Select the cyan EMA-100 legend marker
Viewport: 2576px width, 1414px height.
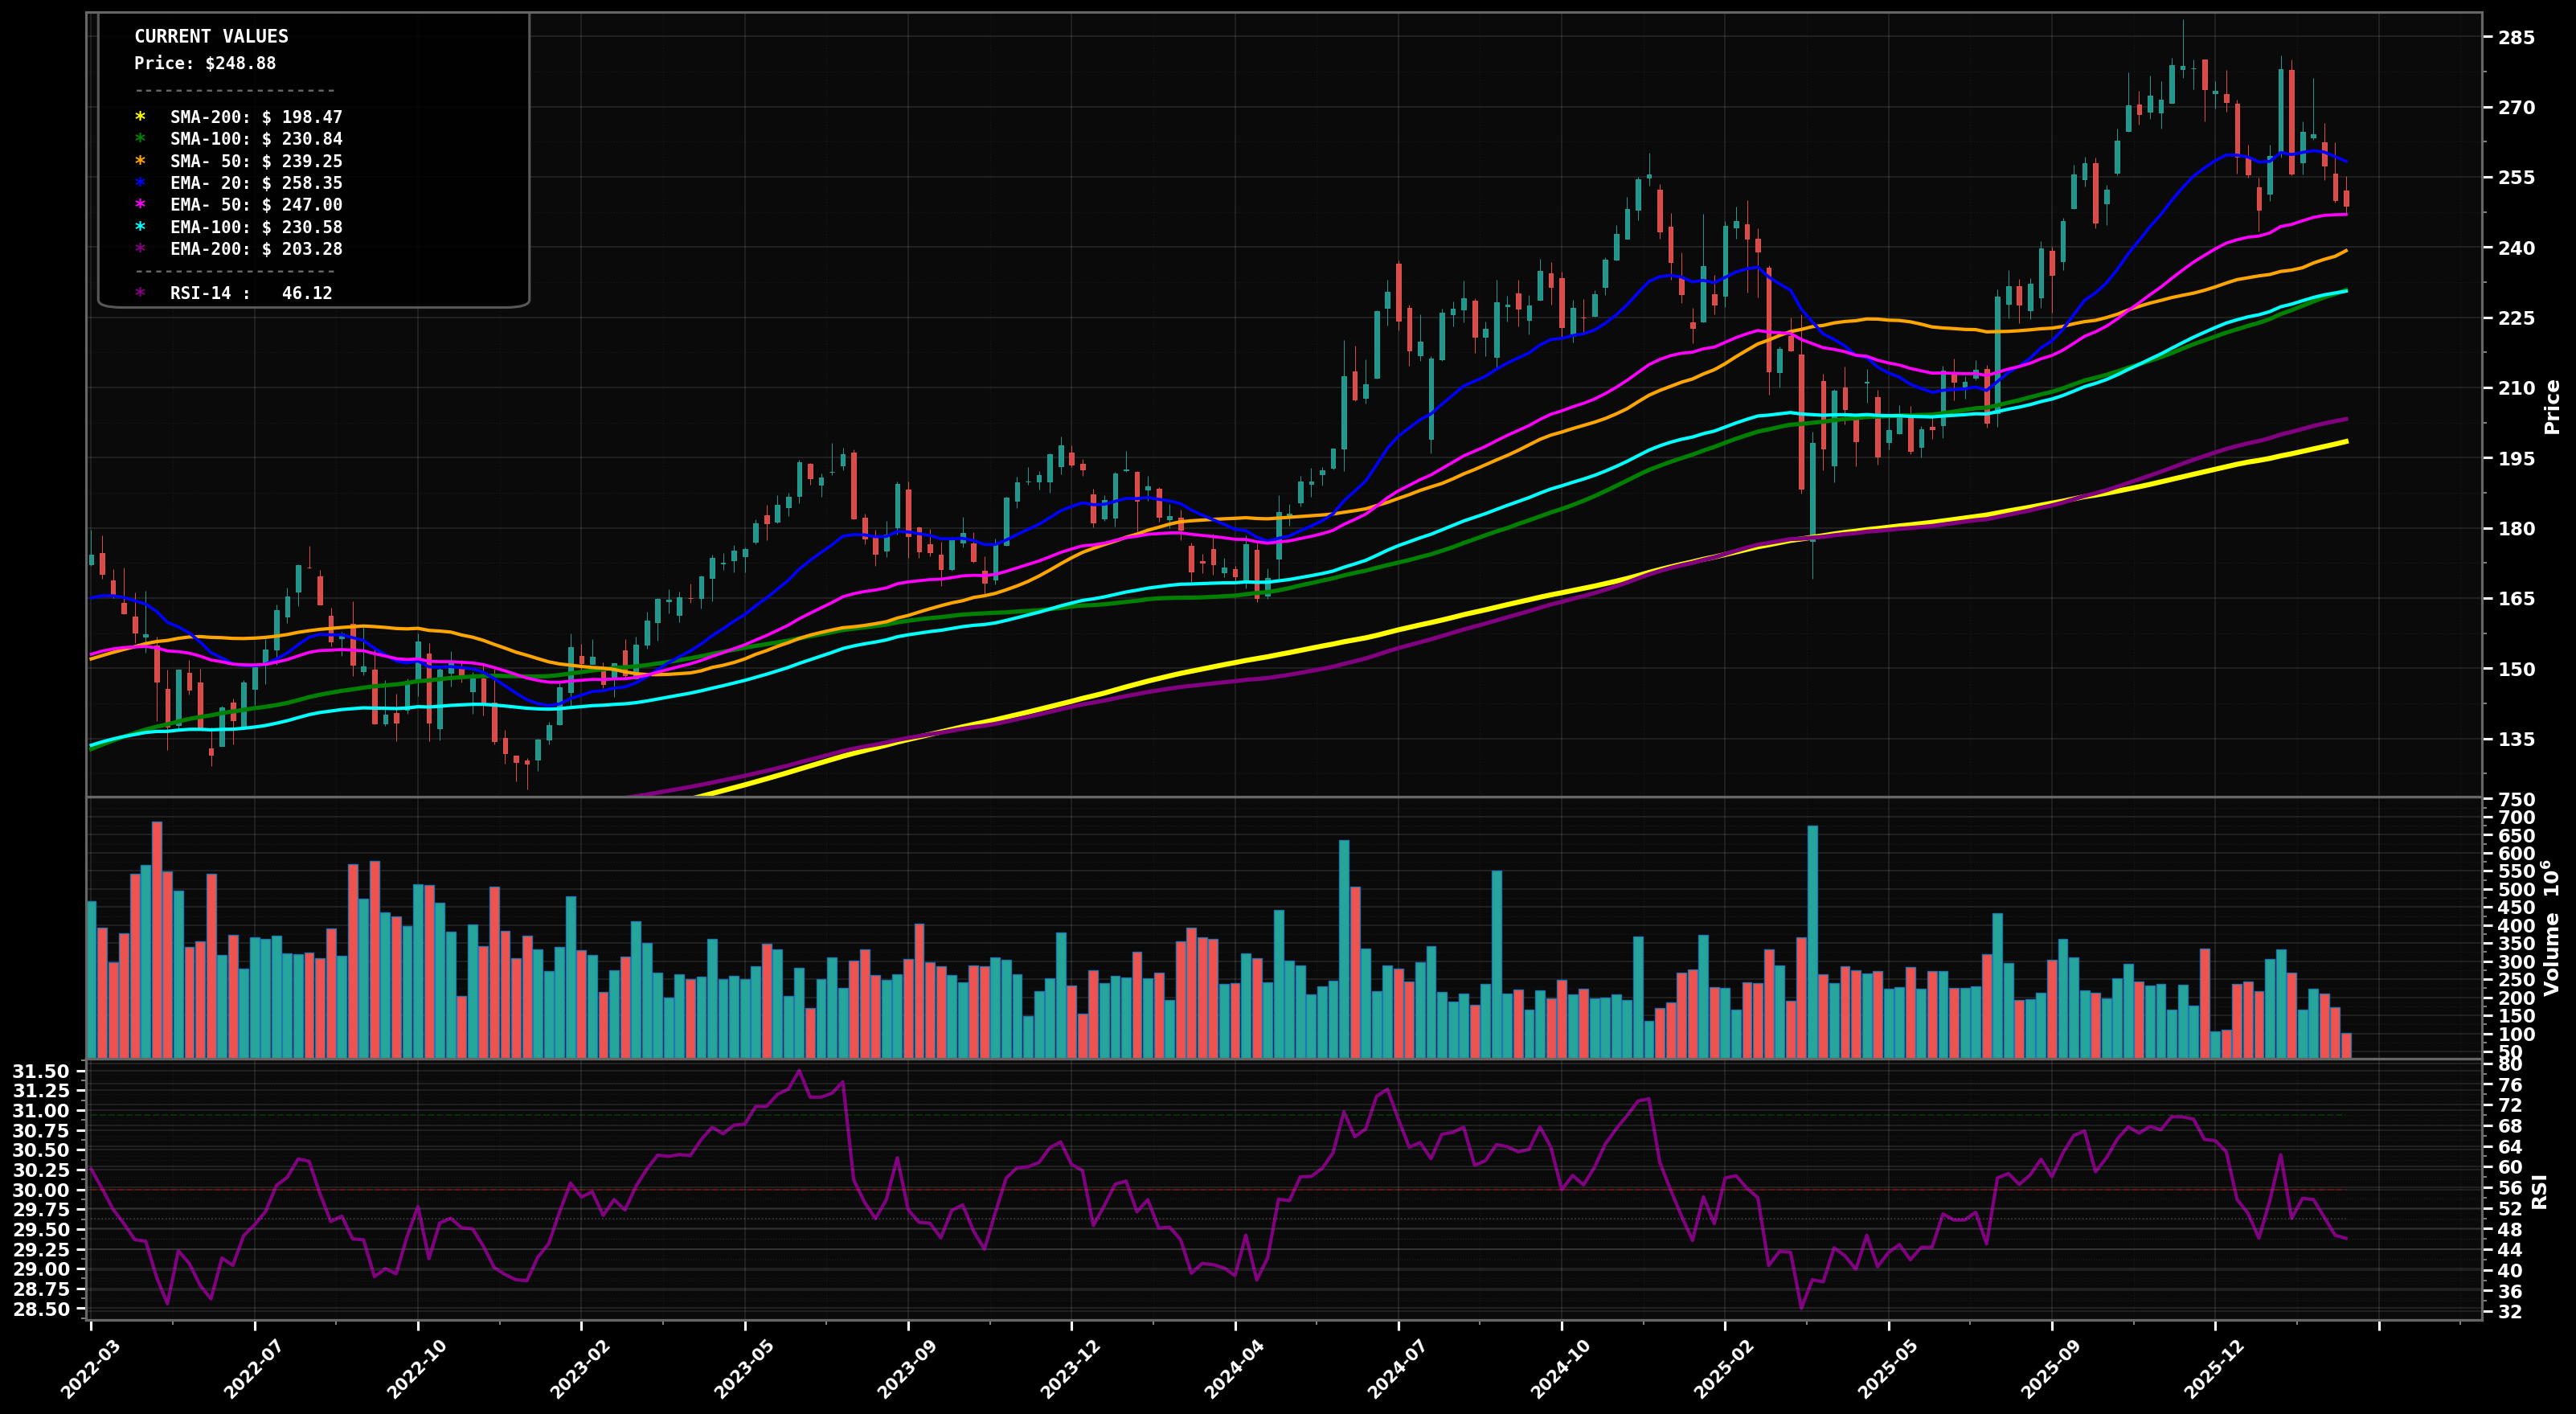pos(140,227)
